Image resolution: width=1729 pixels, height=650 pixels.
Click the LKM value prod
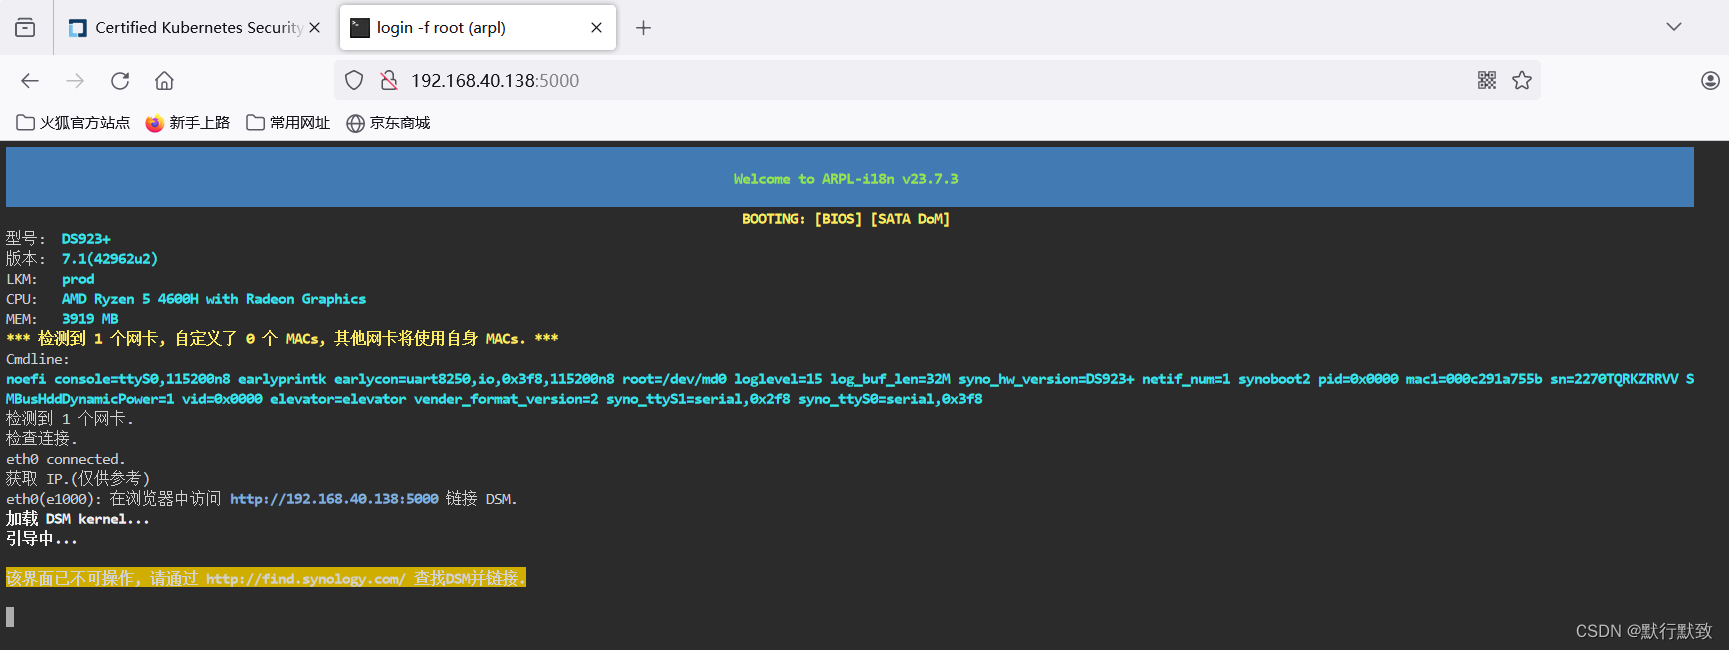78,279
